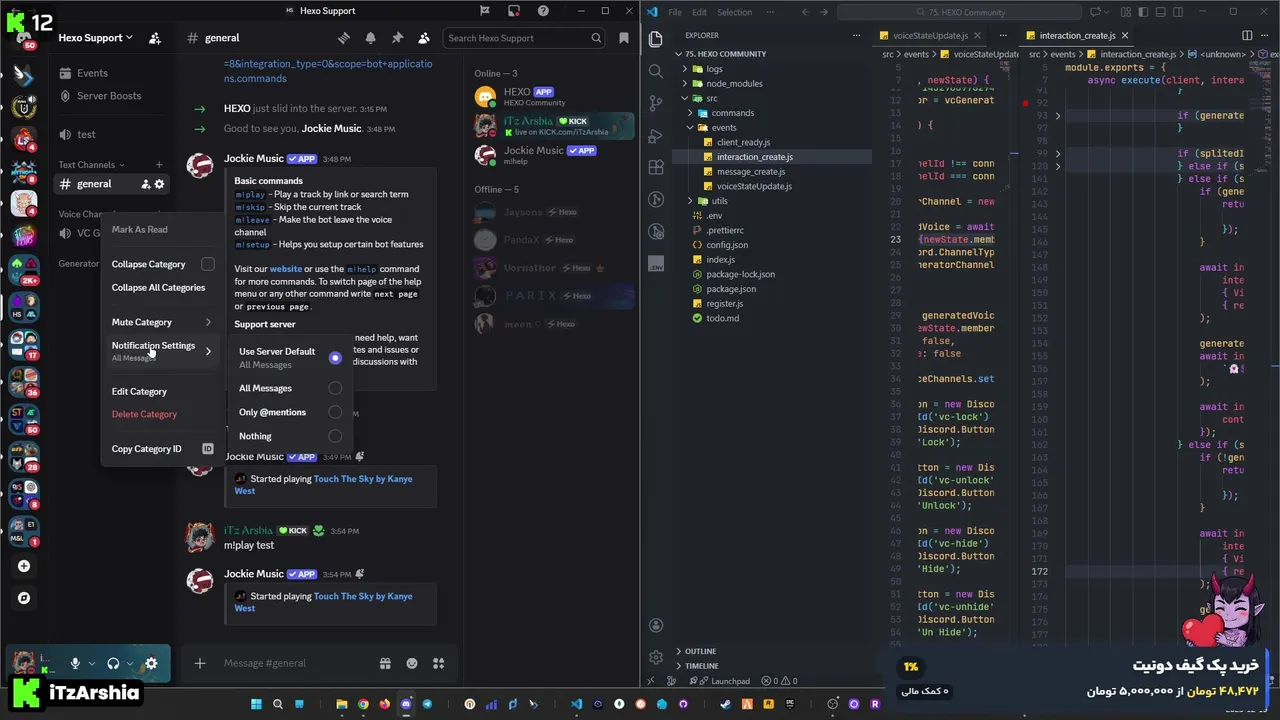Open VS Code Accounts icon
This screenshot has width=1280, height=720.
pos(656,625)
